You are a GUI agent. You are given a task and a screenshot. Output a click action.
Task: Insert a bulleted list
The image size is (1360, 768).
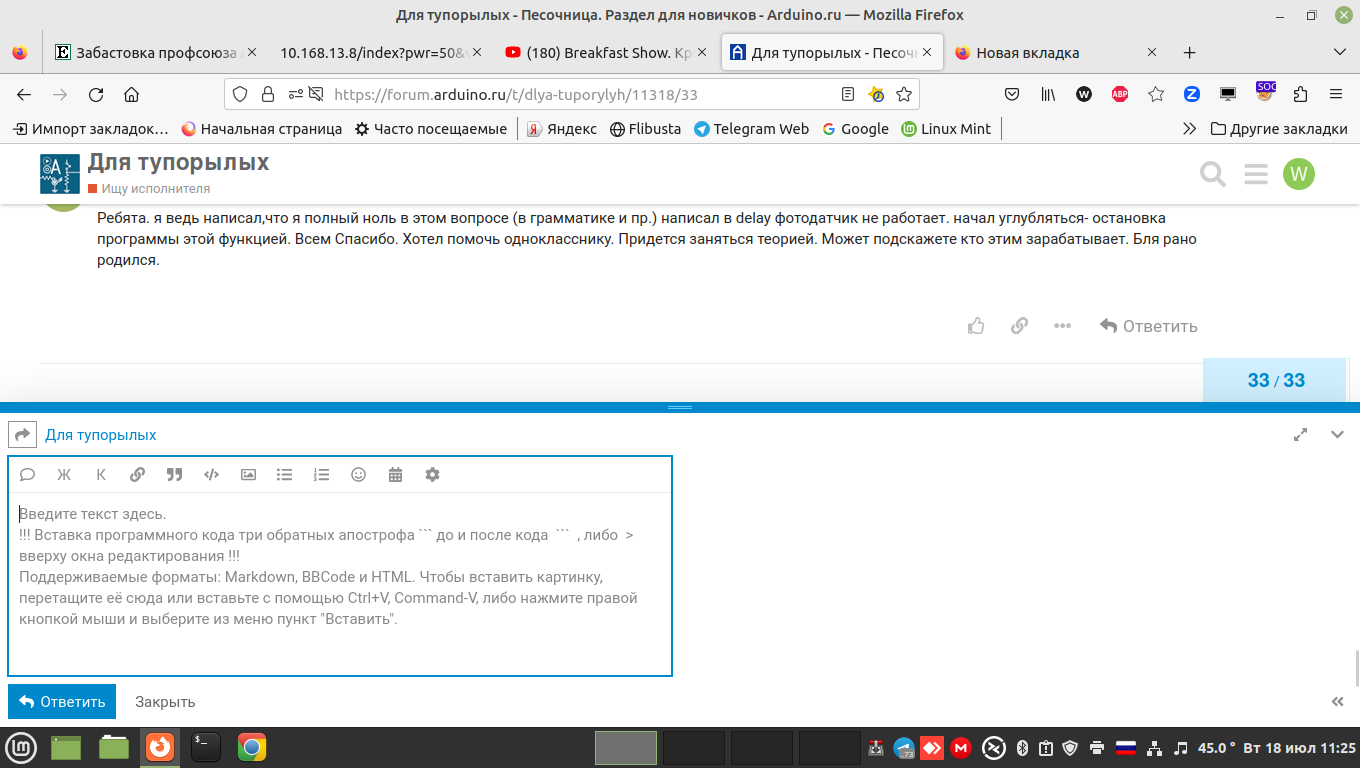tap(285, 475)
